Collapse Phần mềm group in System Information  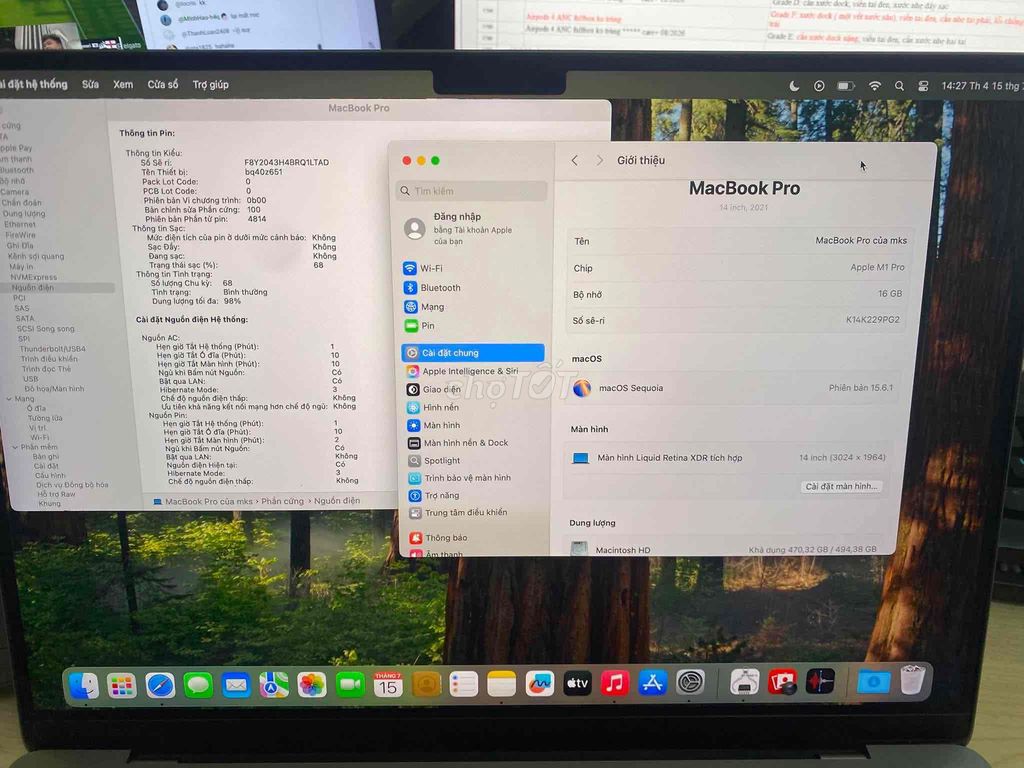14,447
